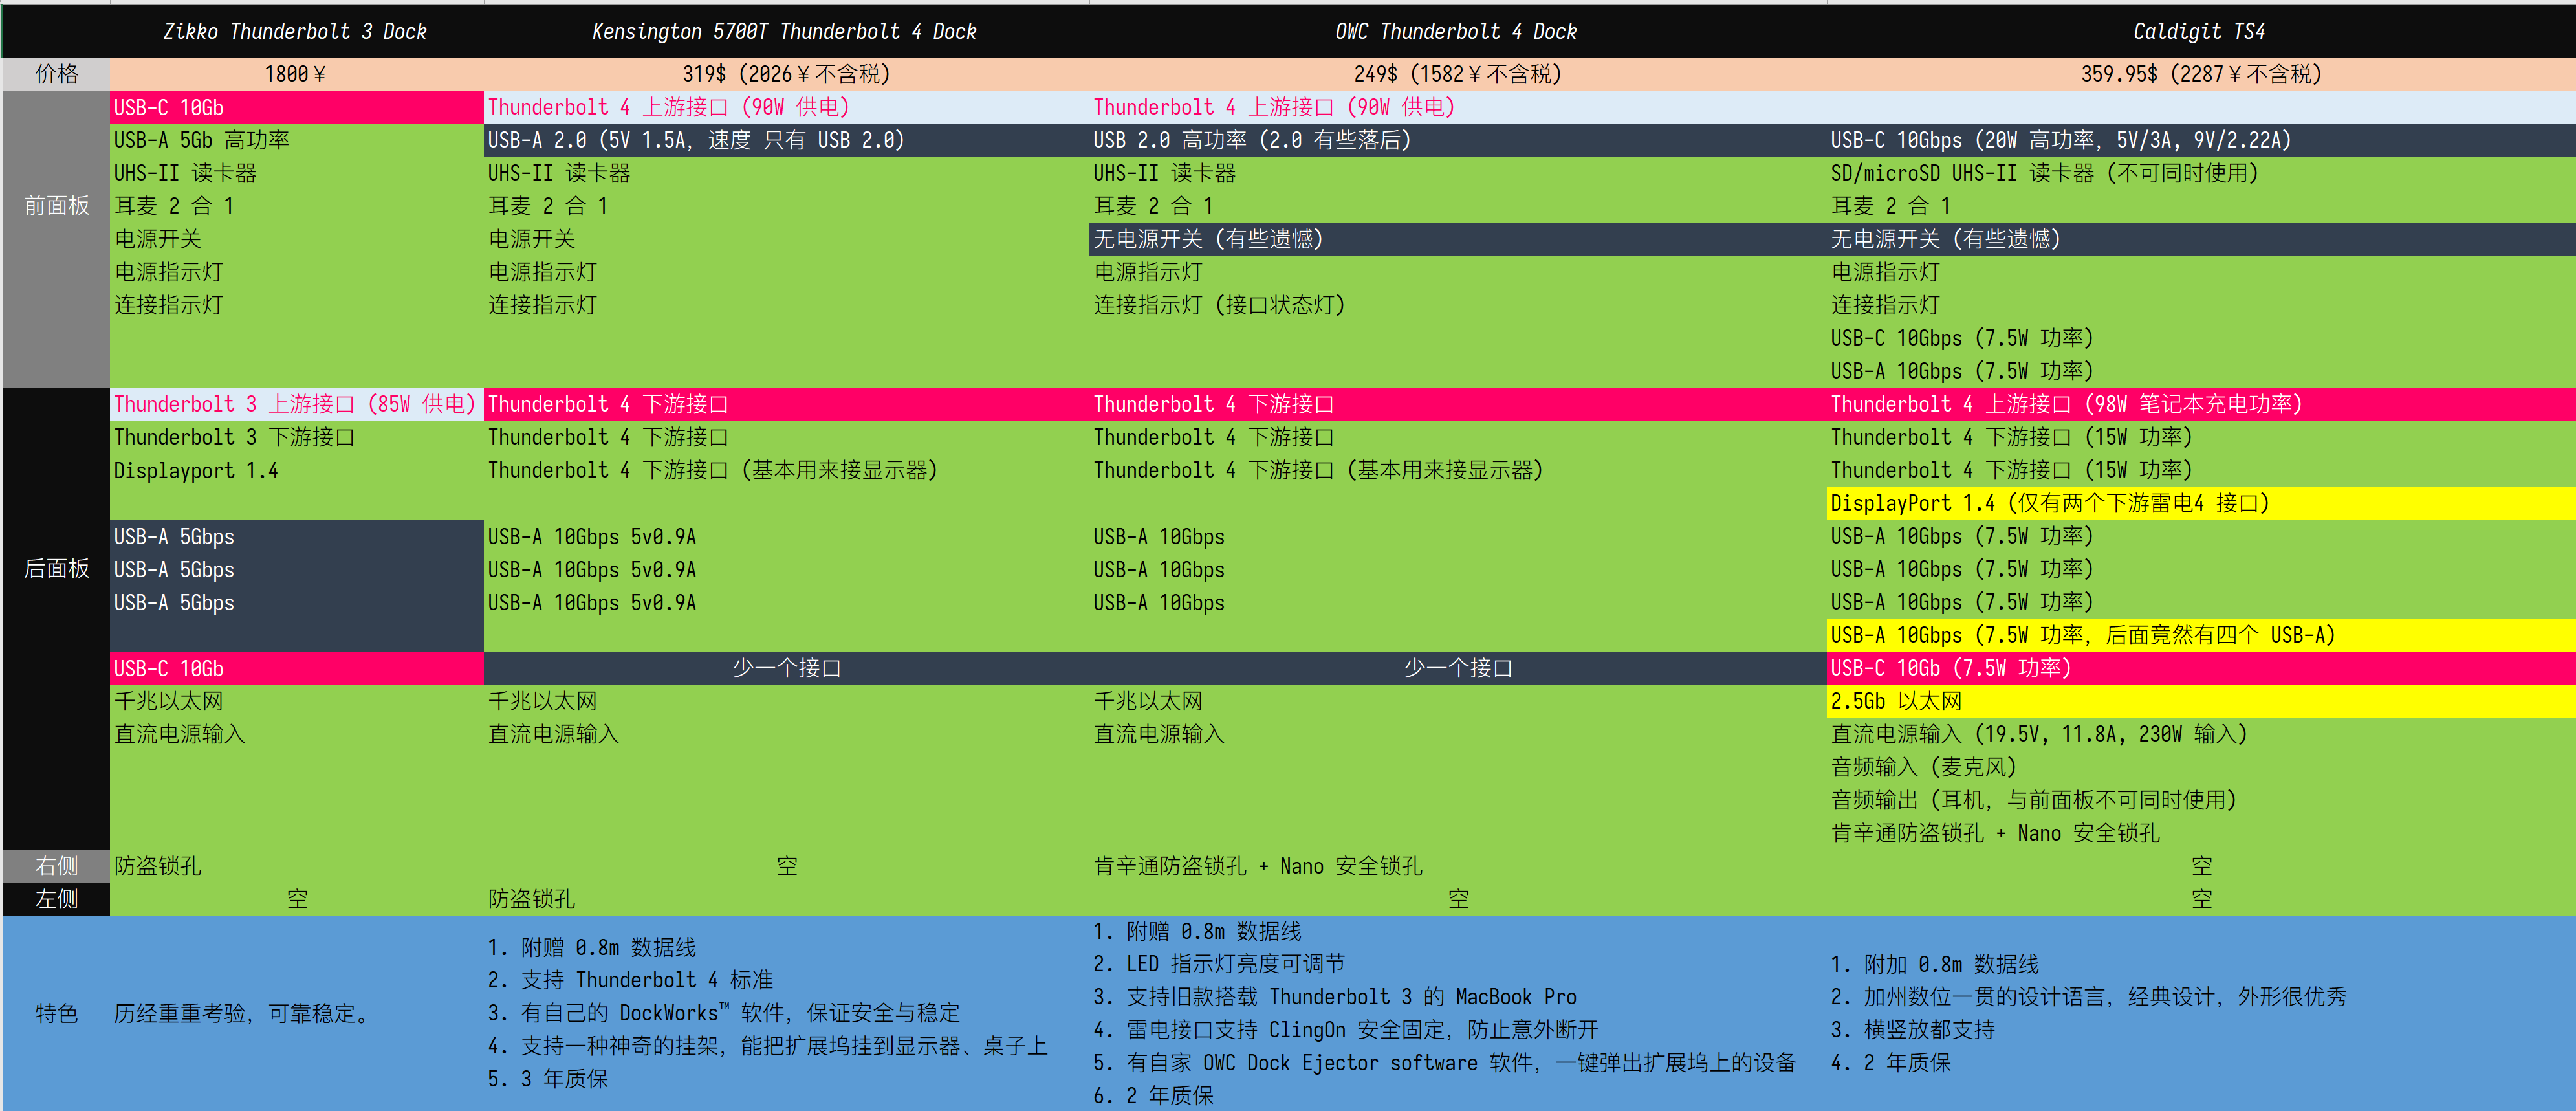Select the feature cell mentioning 'DockWorks™ 软件'
Screen dimensions: 2576x1111
(x=786, y=1013)
